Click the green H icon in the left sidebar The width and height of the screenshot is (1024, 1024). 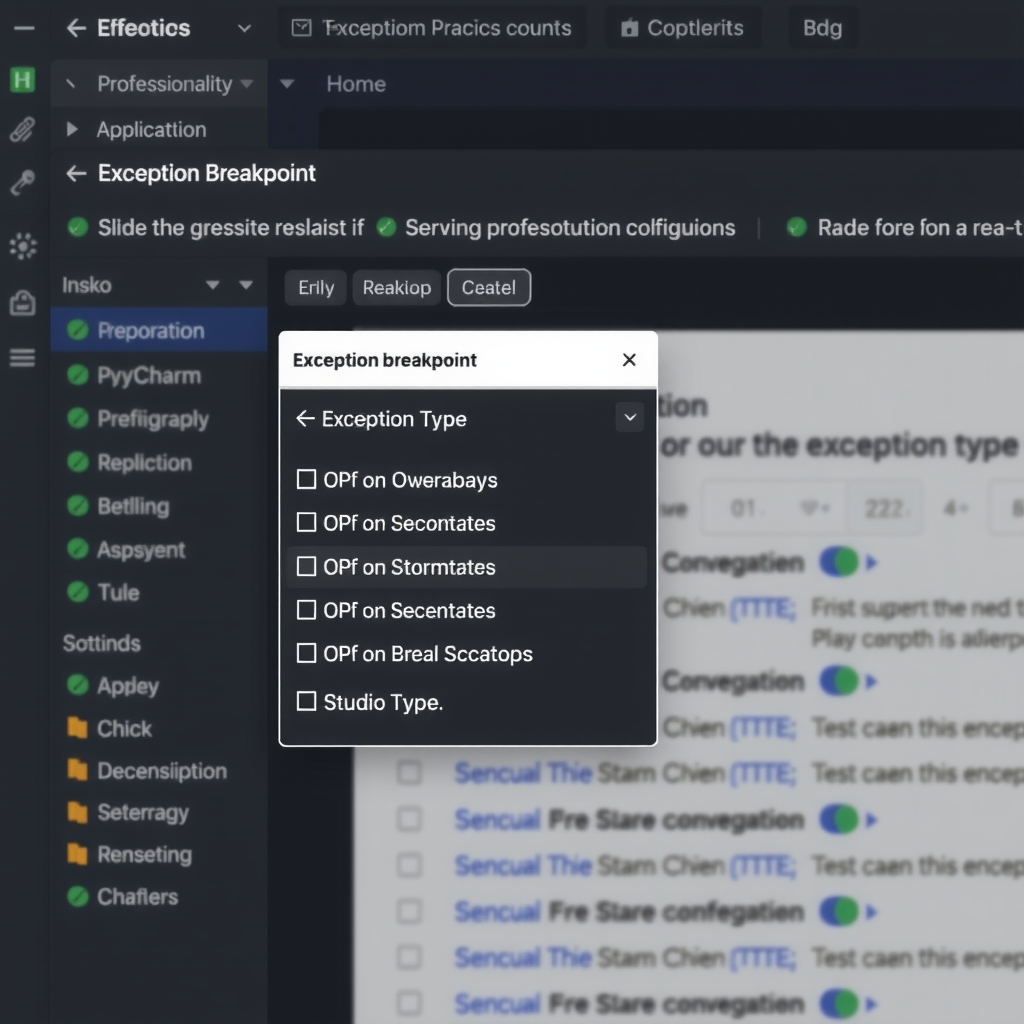tap(22, 80)
